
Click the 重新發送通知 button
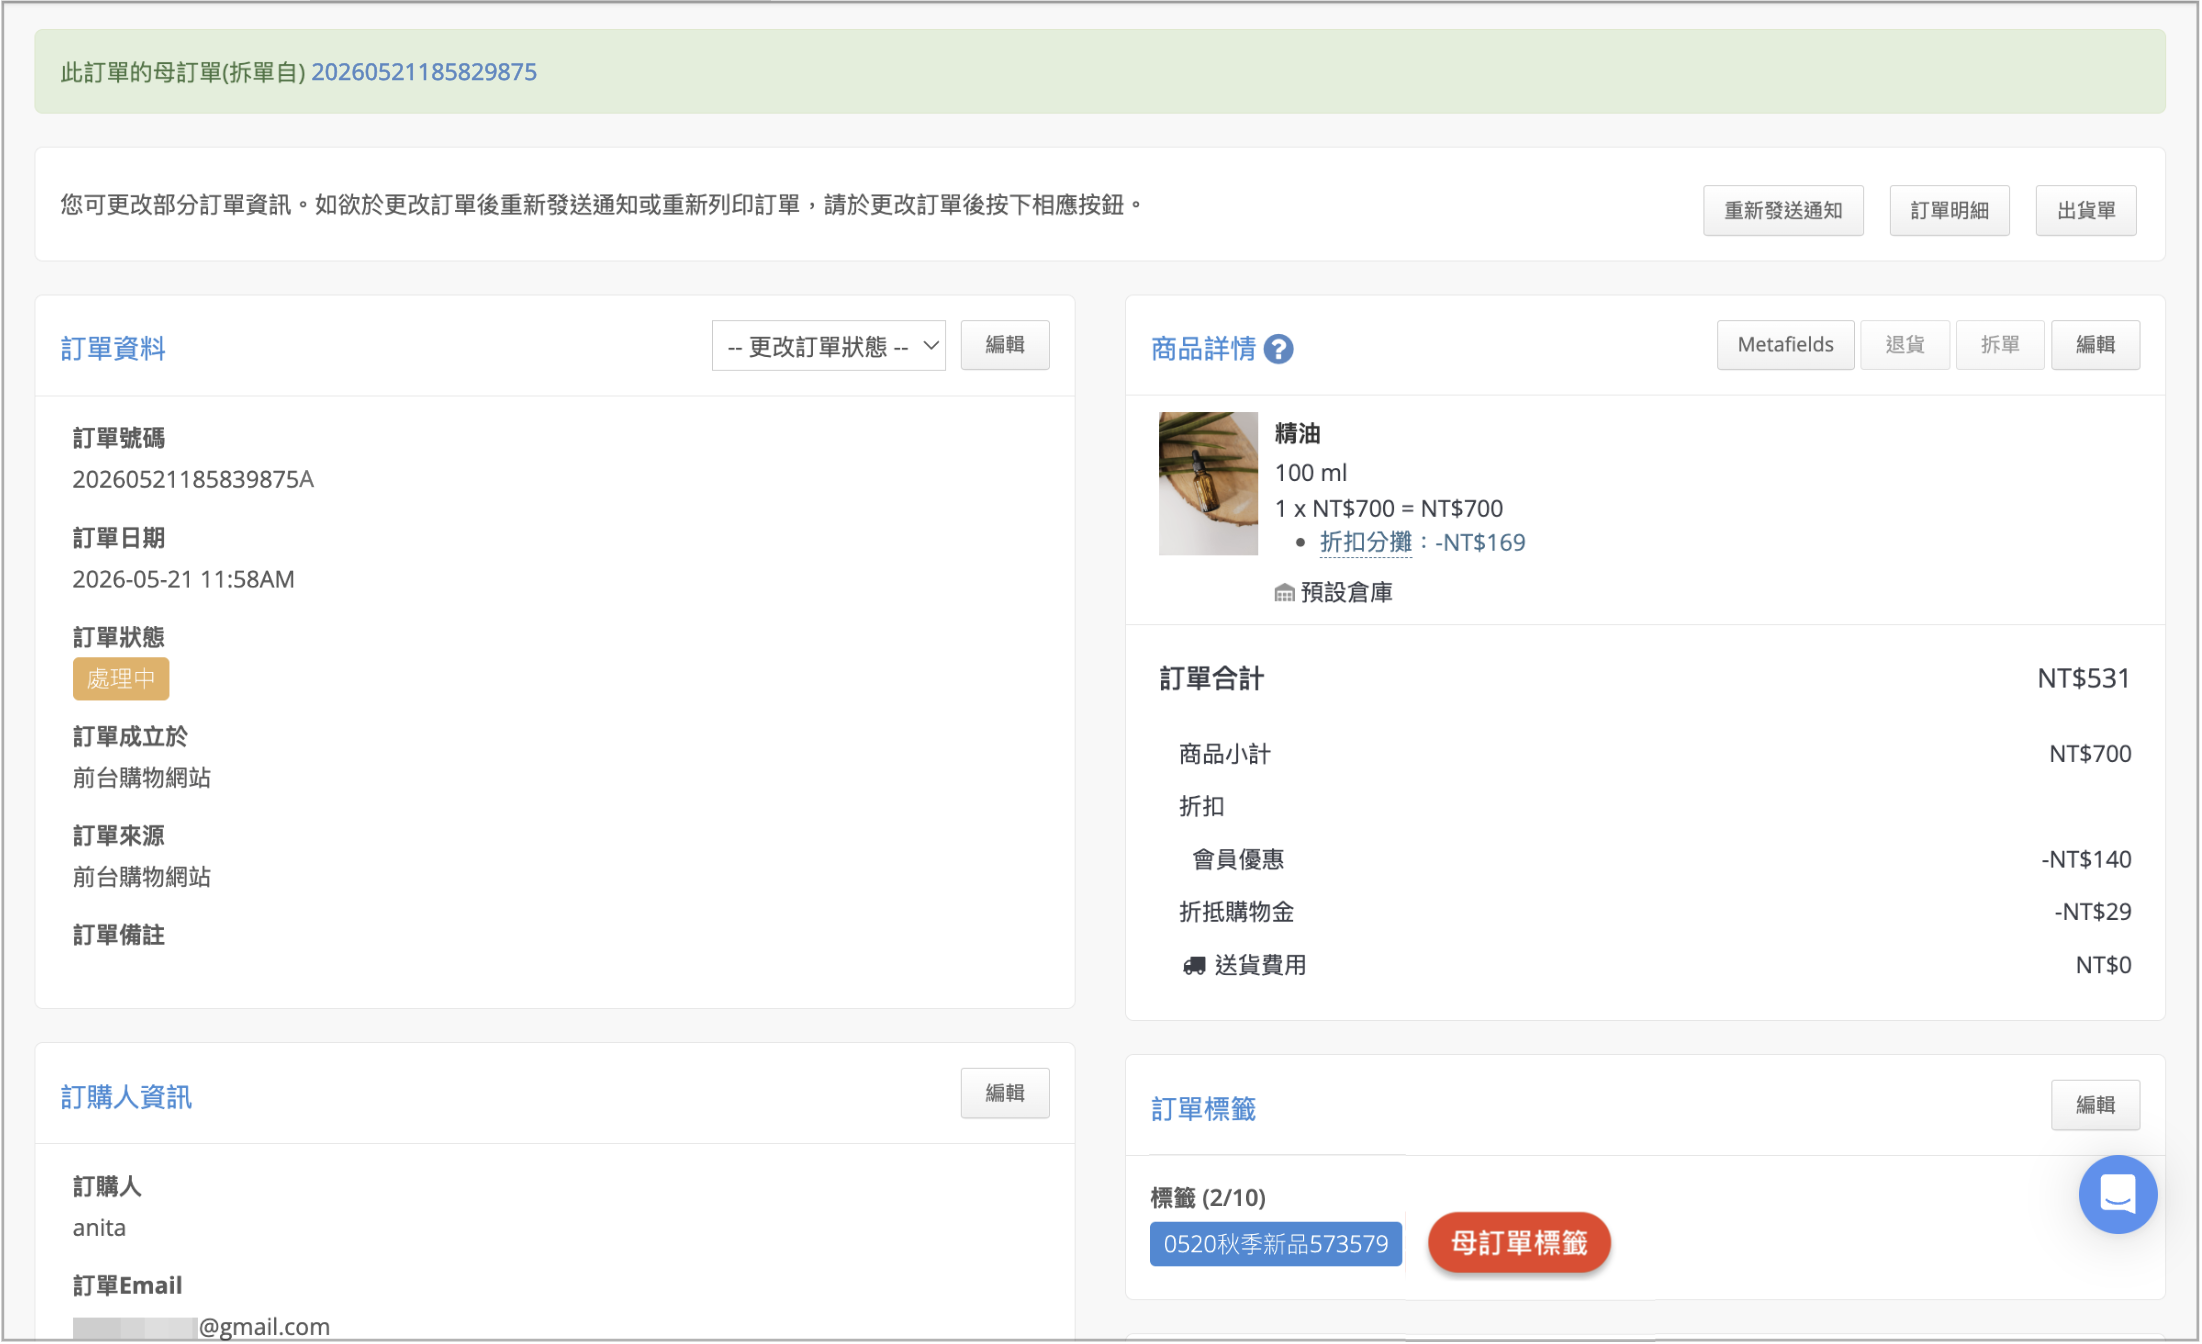(x=1783, y=210)
